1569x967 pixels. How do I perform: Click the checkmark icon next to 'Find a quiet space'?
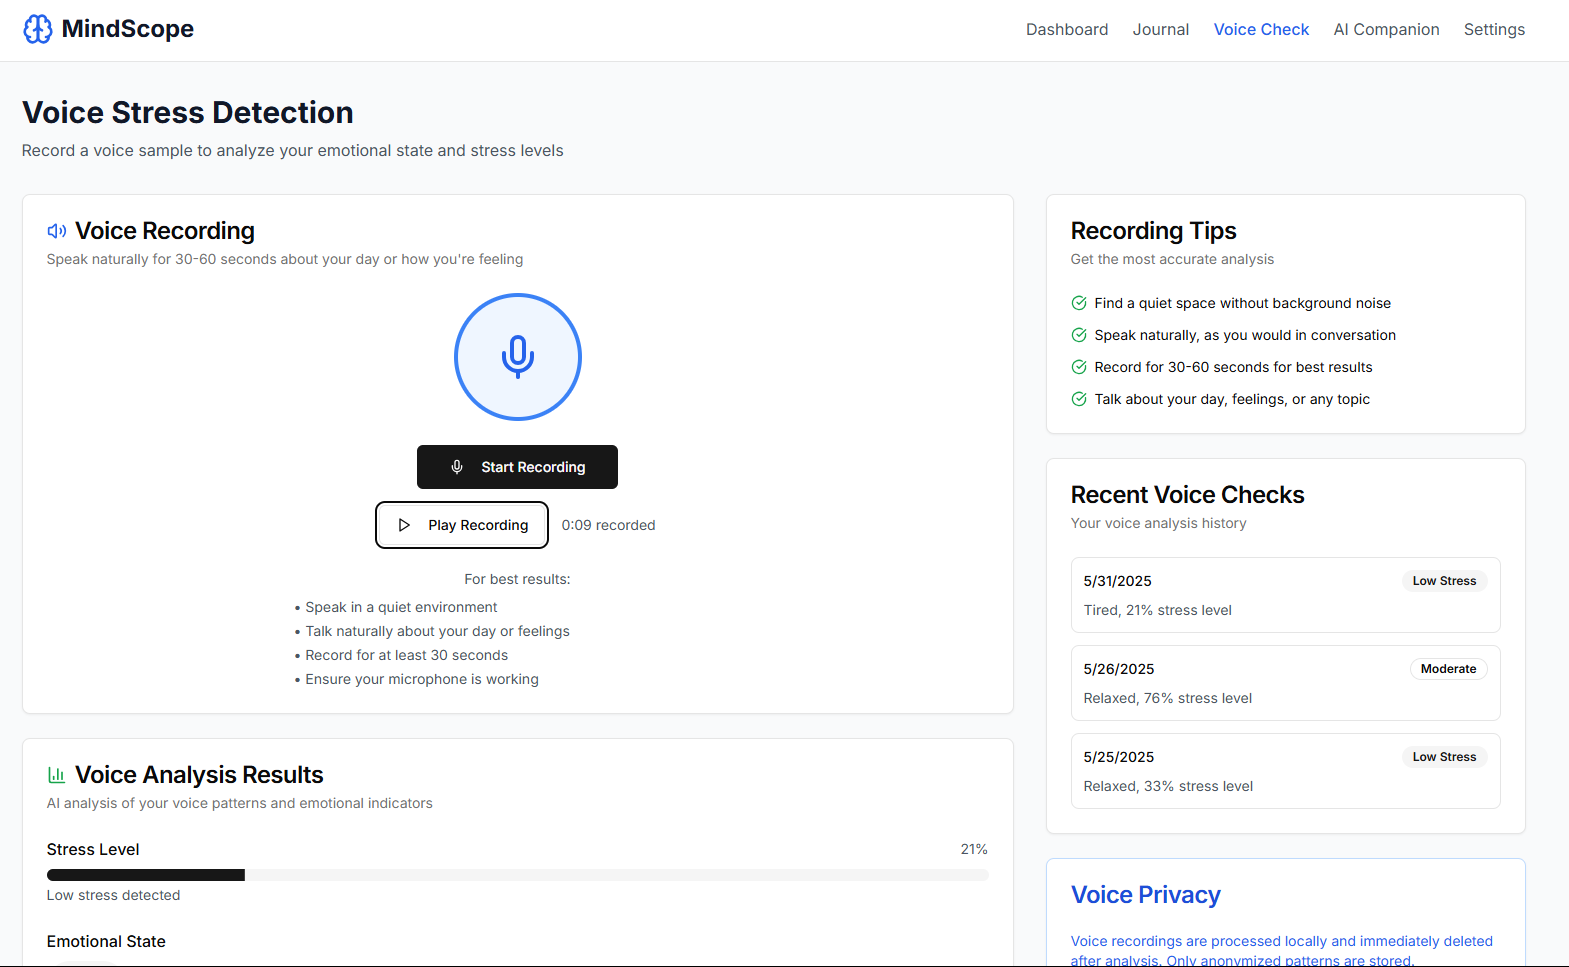click(1079, 303)
